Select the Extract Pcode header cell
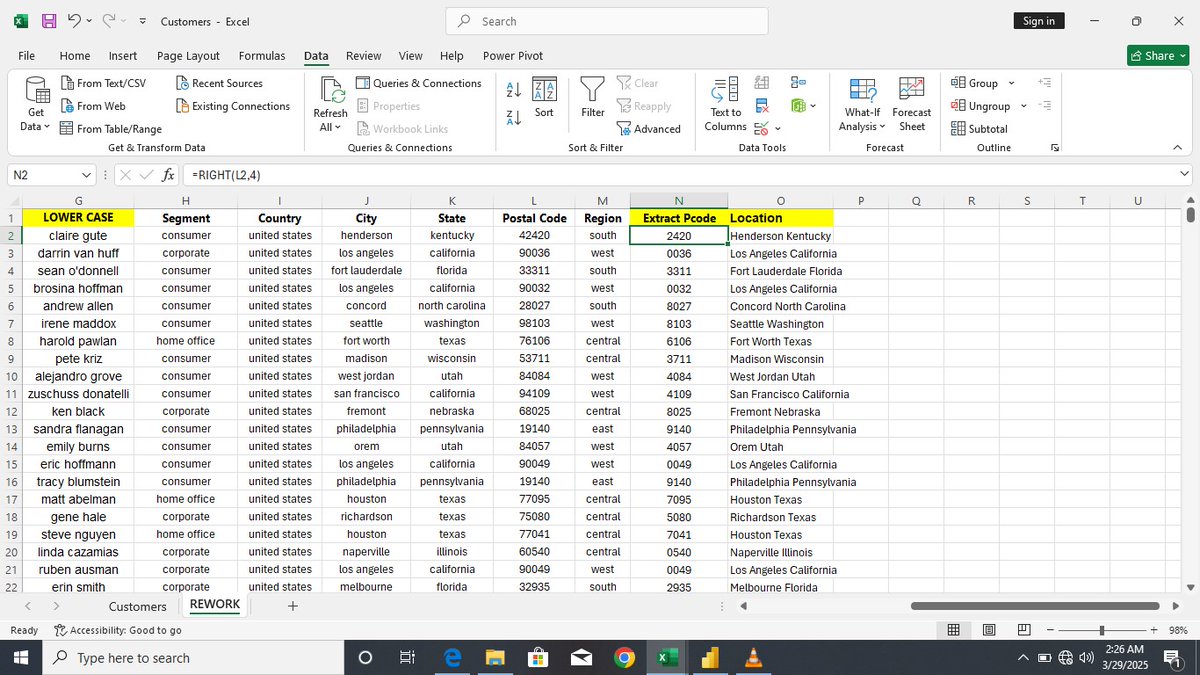Screen dimensions: 1200x675 tap(679, 218)
